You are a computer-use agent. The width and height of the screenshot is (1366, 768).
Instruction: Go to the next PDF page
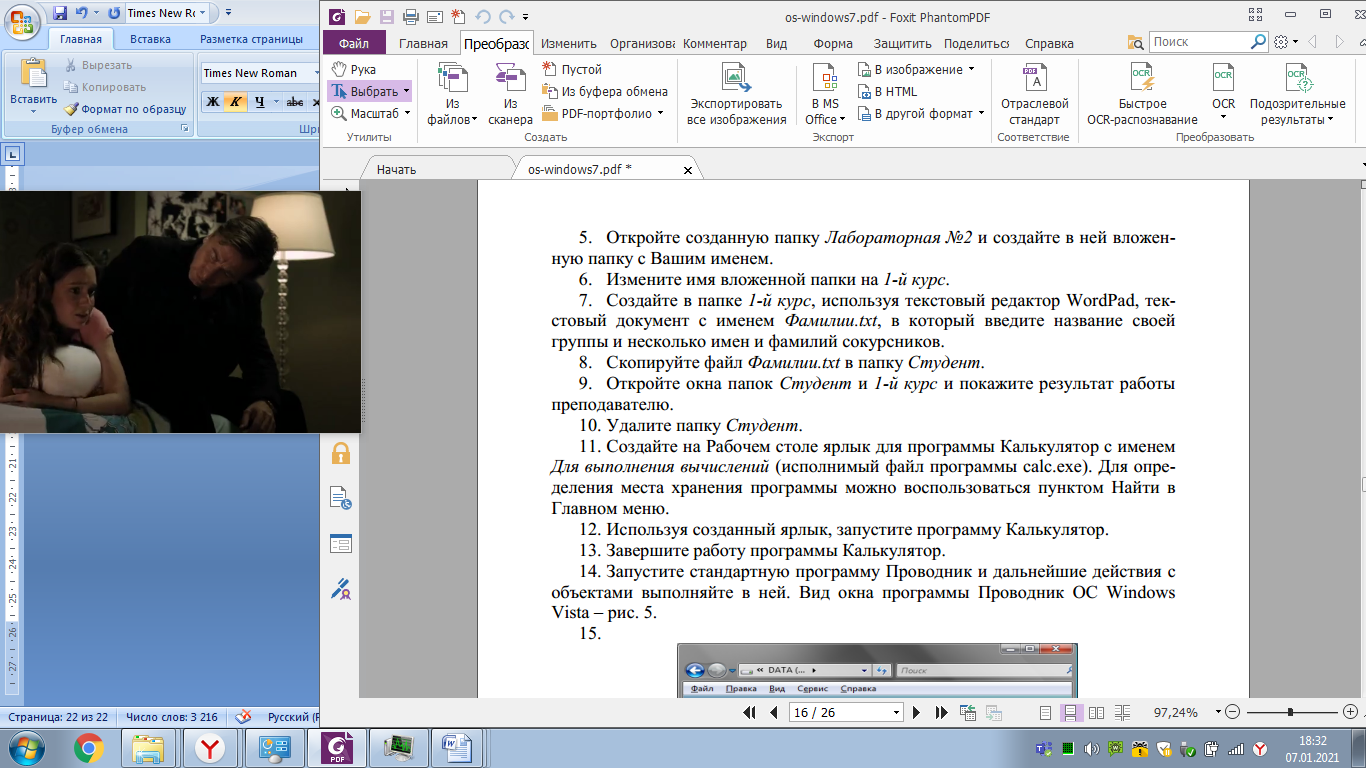tap(916, 713)
